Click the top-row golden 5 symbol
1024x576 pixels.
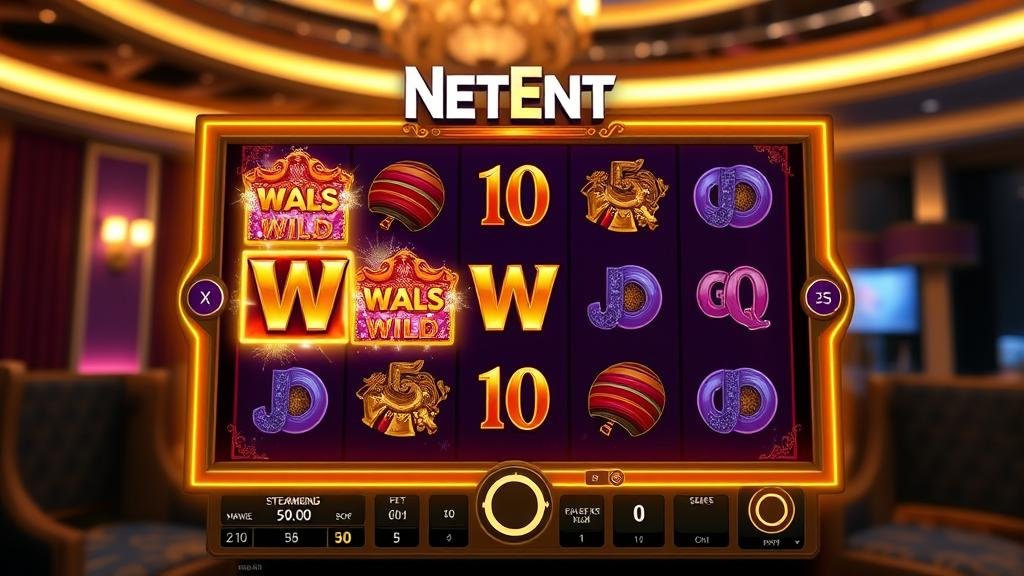[623, 195]
